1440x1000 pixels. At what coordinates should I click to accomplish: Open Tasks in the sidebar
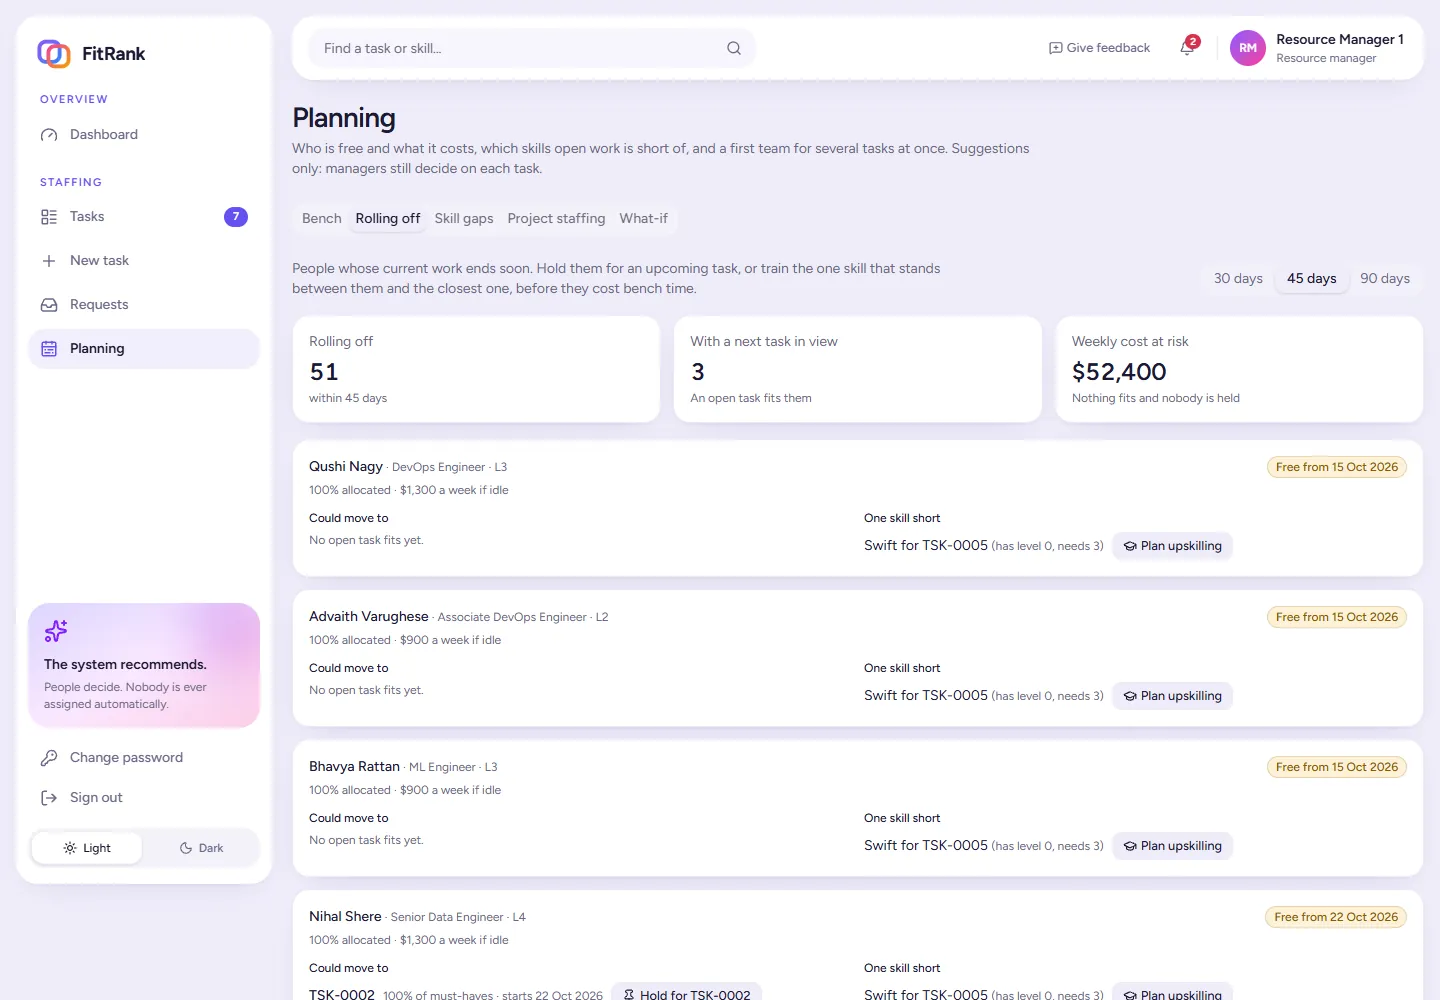pyautogui.click(x=144, y=217)
